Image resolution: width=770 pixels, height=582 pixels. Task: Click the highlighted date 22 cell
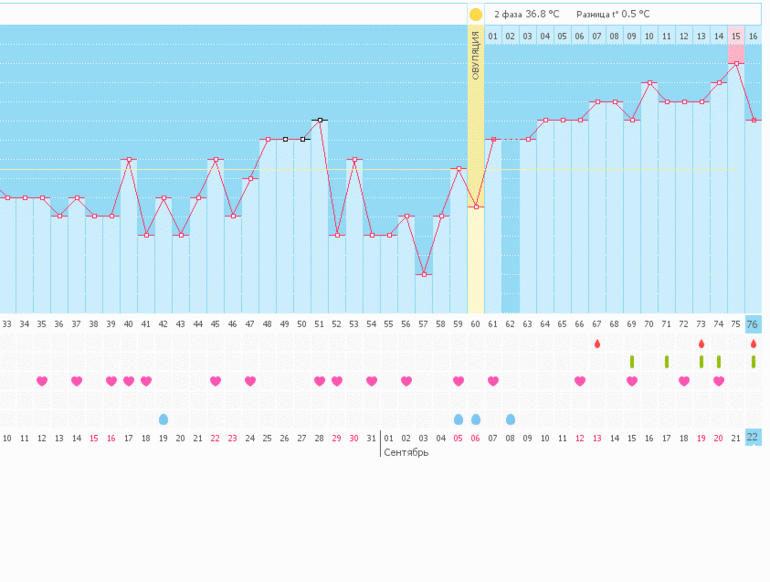753,438
